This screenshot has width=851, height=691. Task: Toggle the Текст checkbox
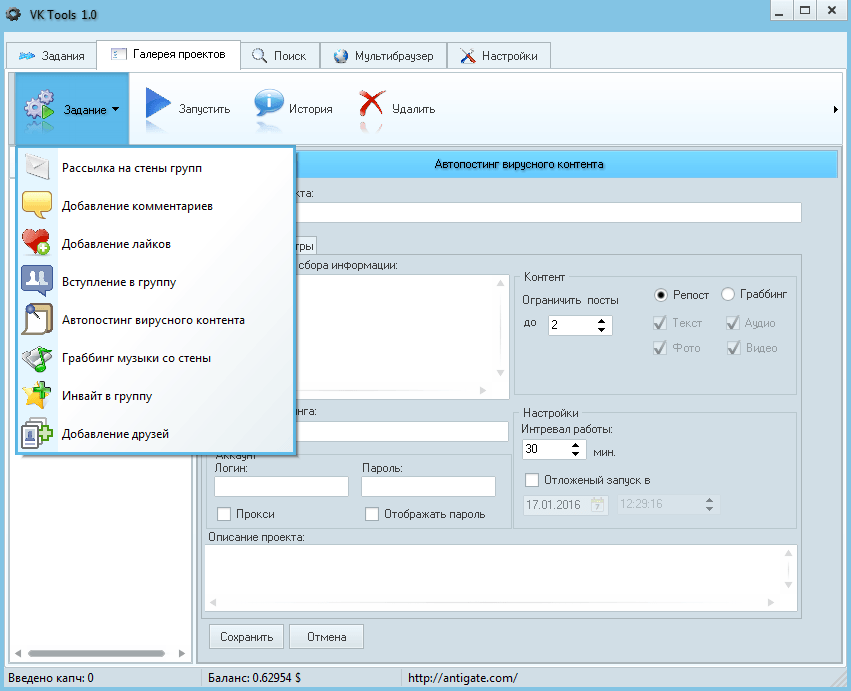(x=660, y=323)
